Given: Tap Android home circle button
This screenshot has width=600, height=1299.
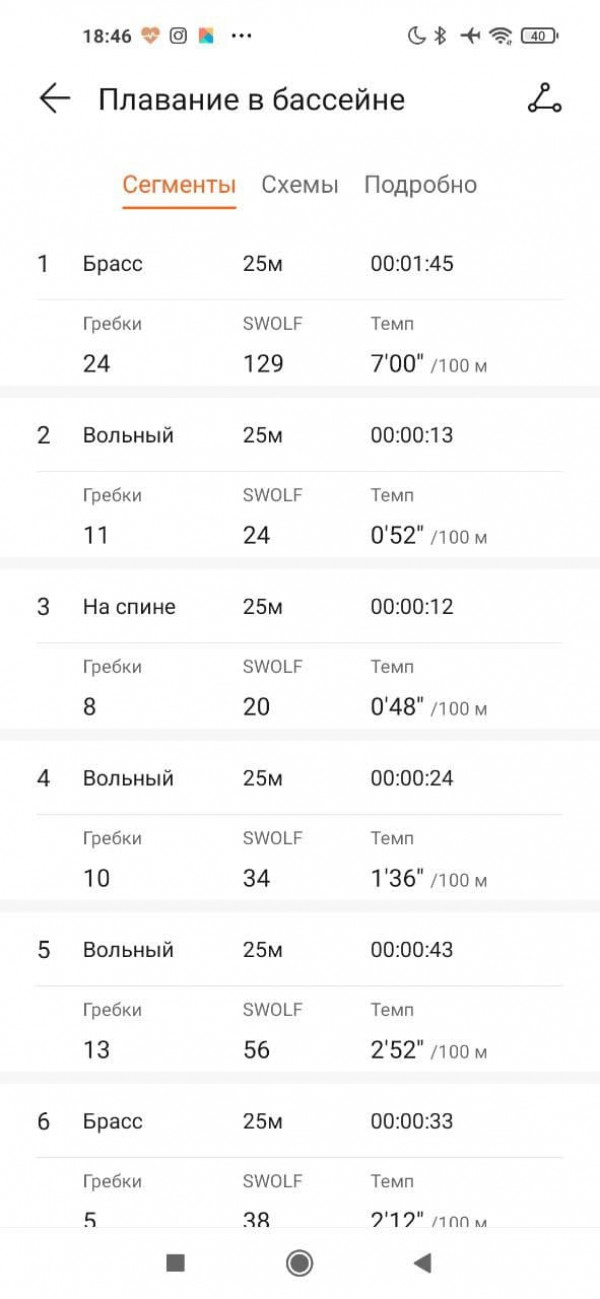Looking at the screenshot, I should (299, 1263).
